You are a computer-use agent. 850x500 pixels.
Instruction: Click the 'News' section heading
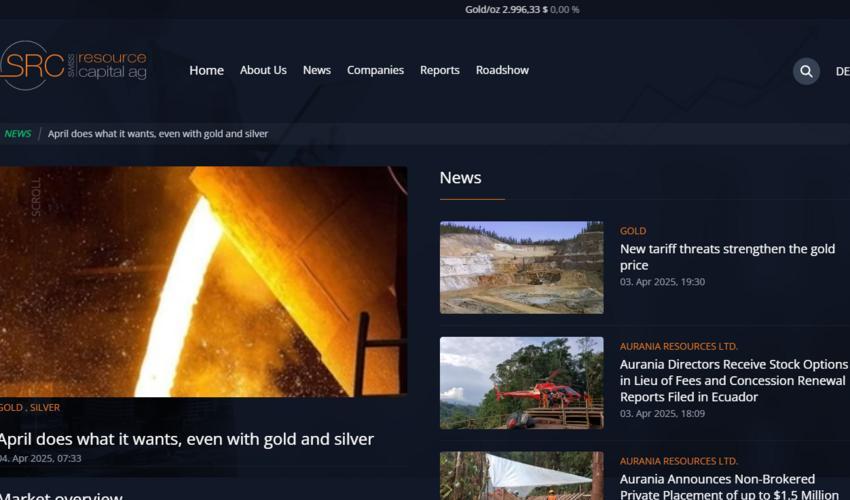point(460,178)
